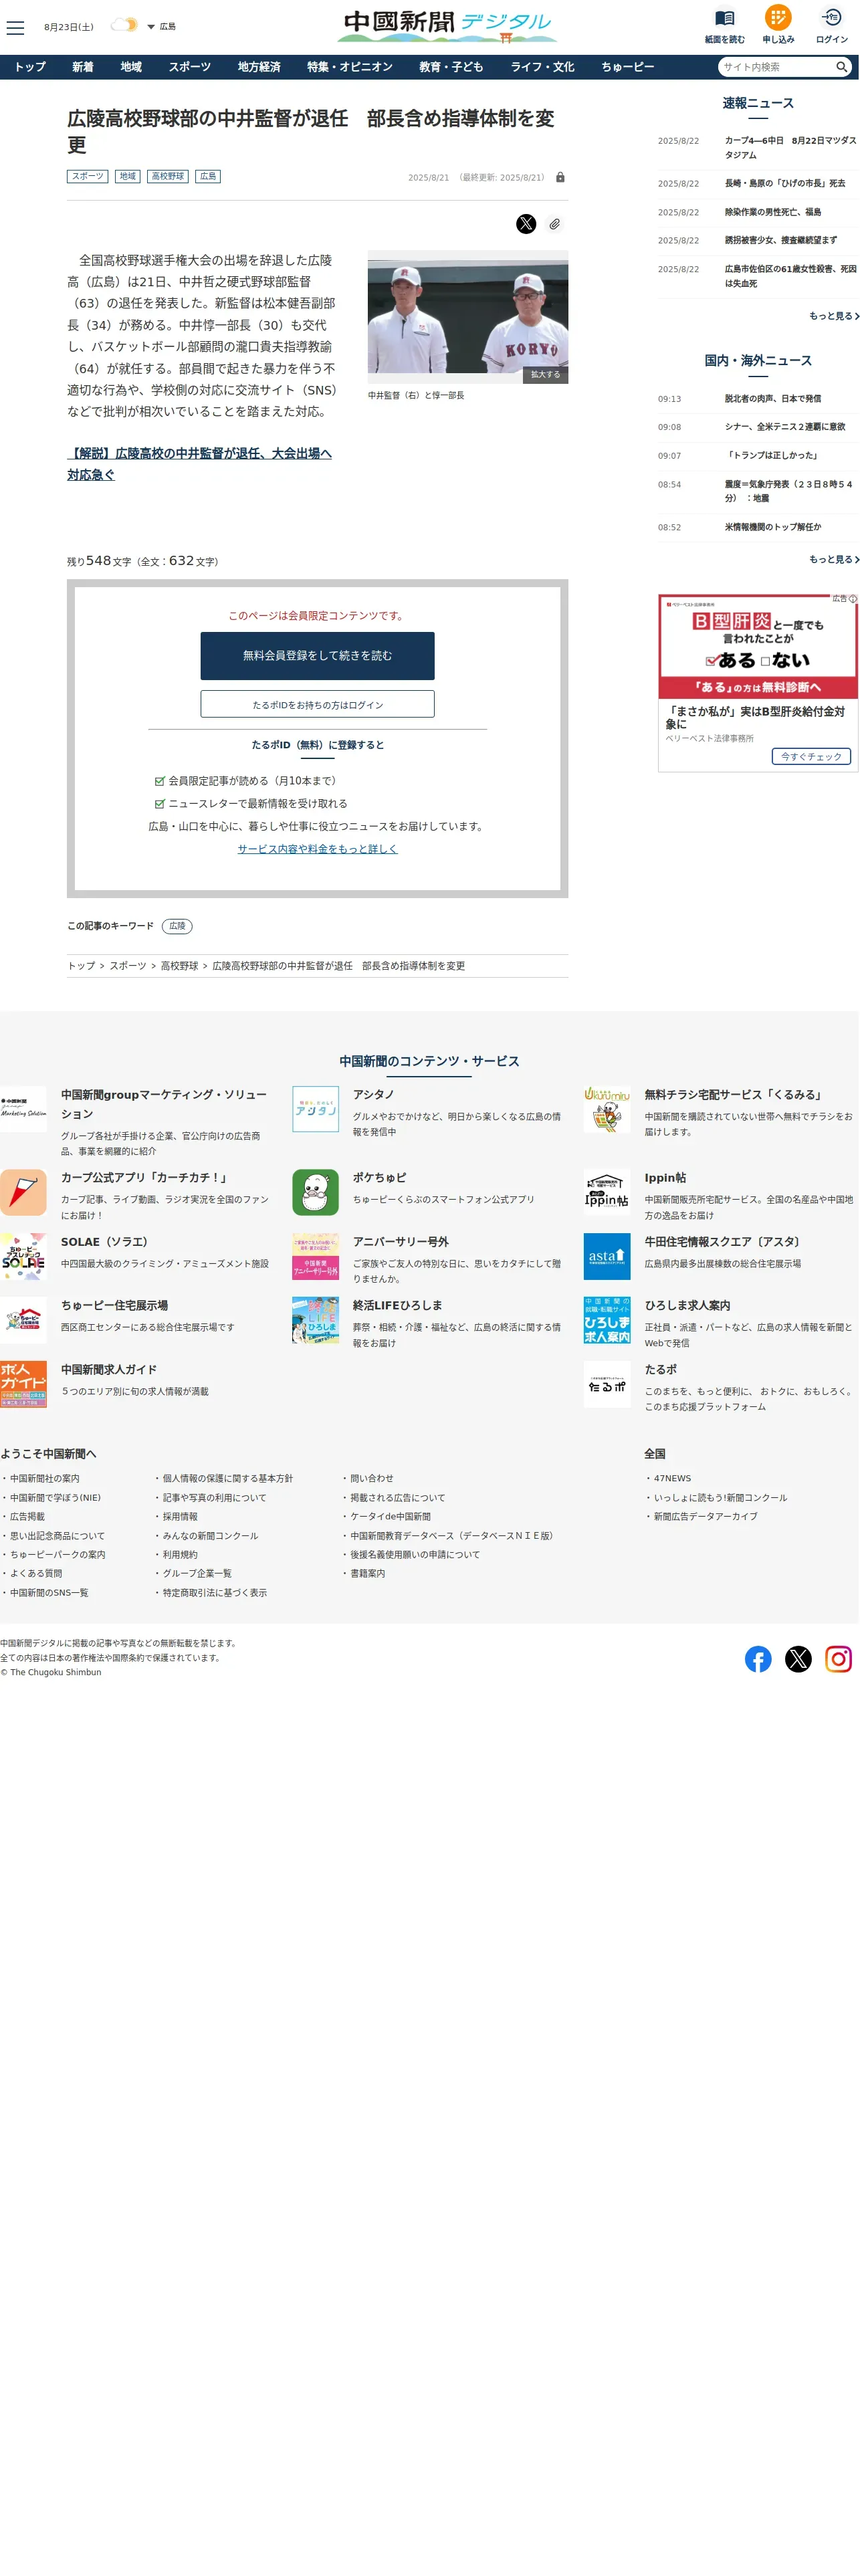Open news item 脱北者の肉声、日本で発信
This screenshot has height=2576, width=860.
(x=773, y=399)
